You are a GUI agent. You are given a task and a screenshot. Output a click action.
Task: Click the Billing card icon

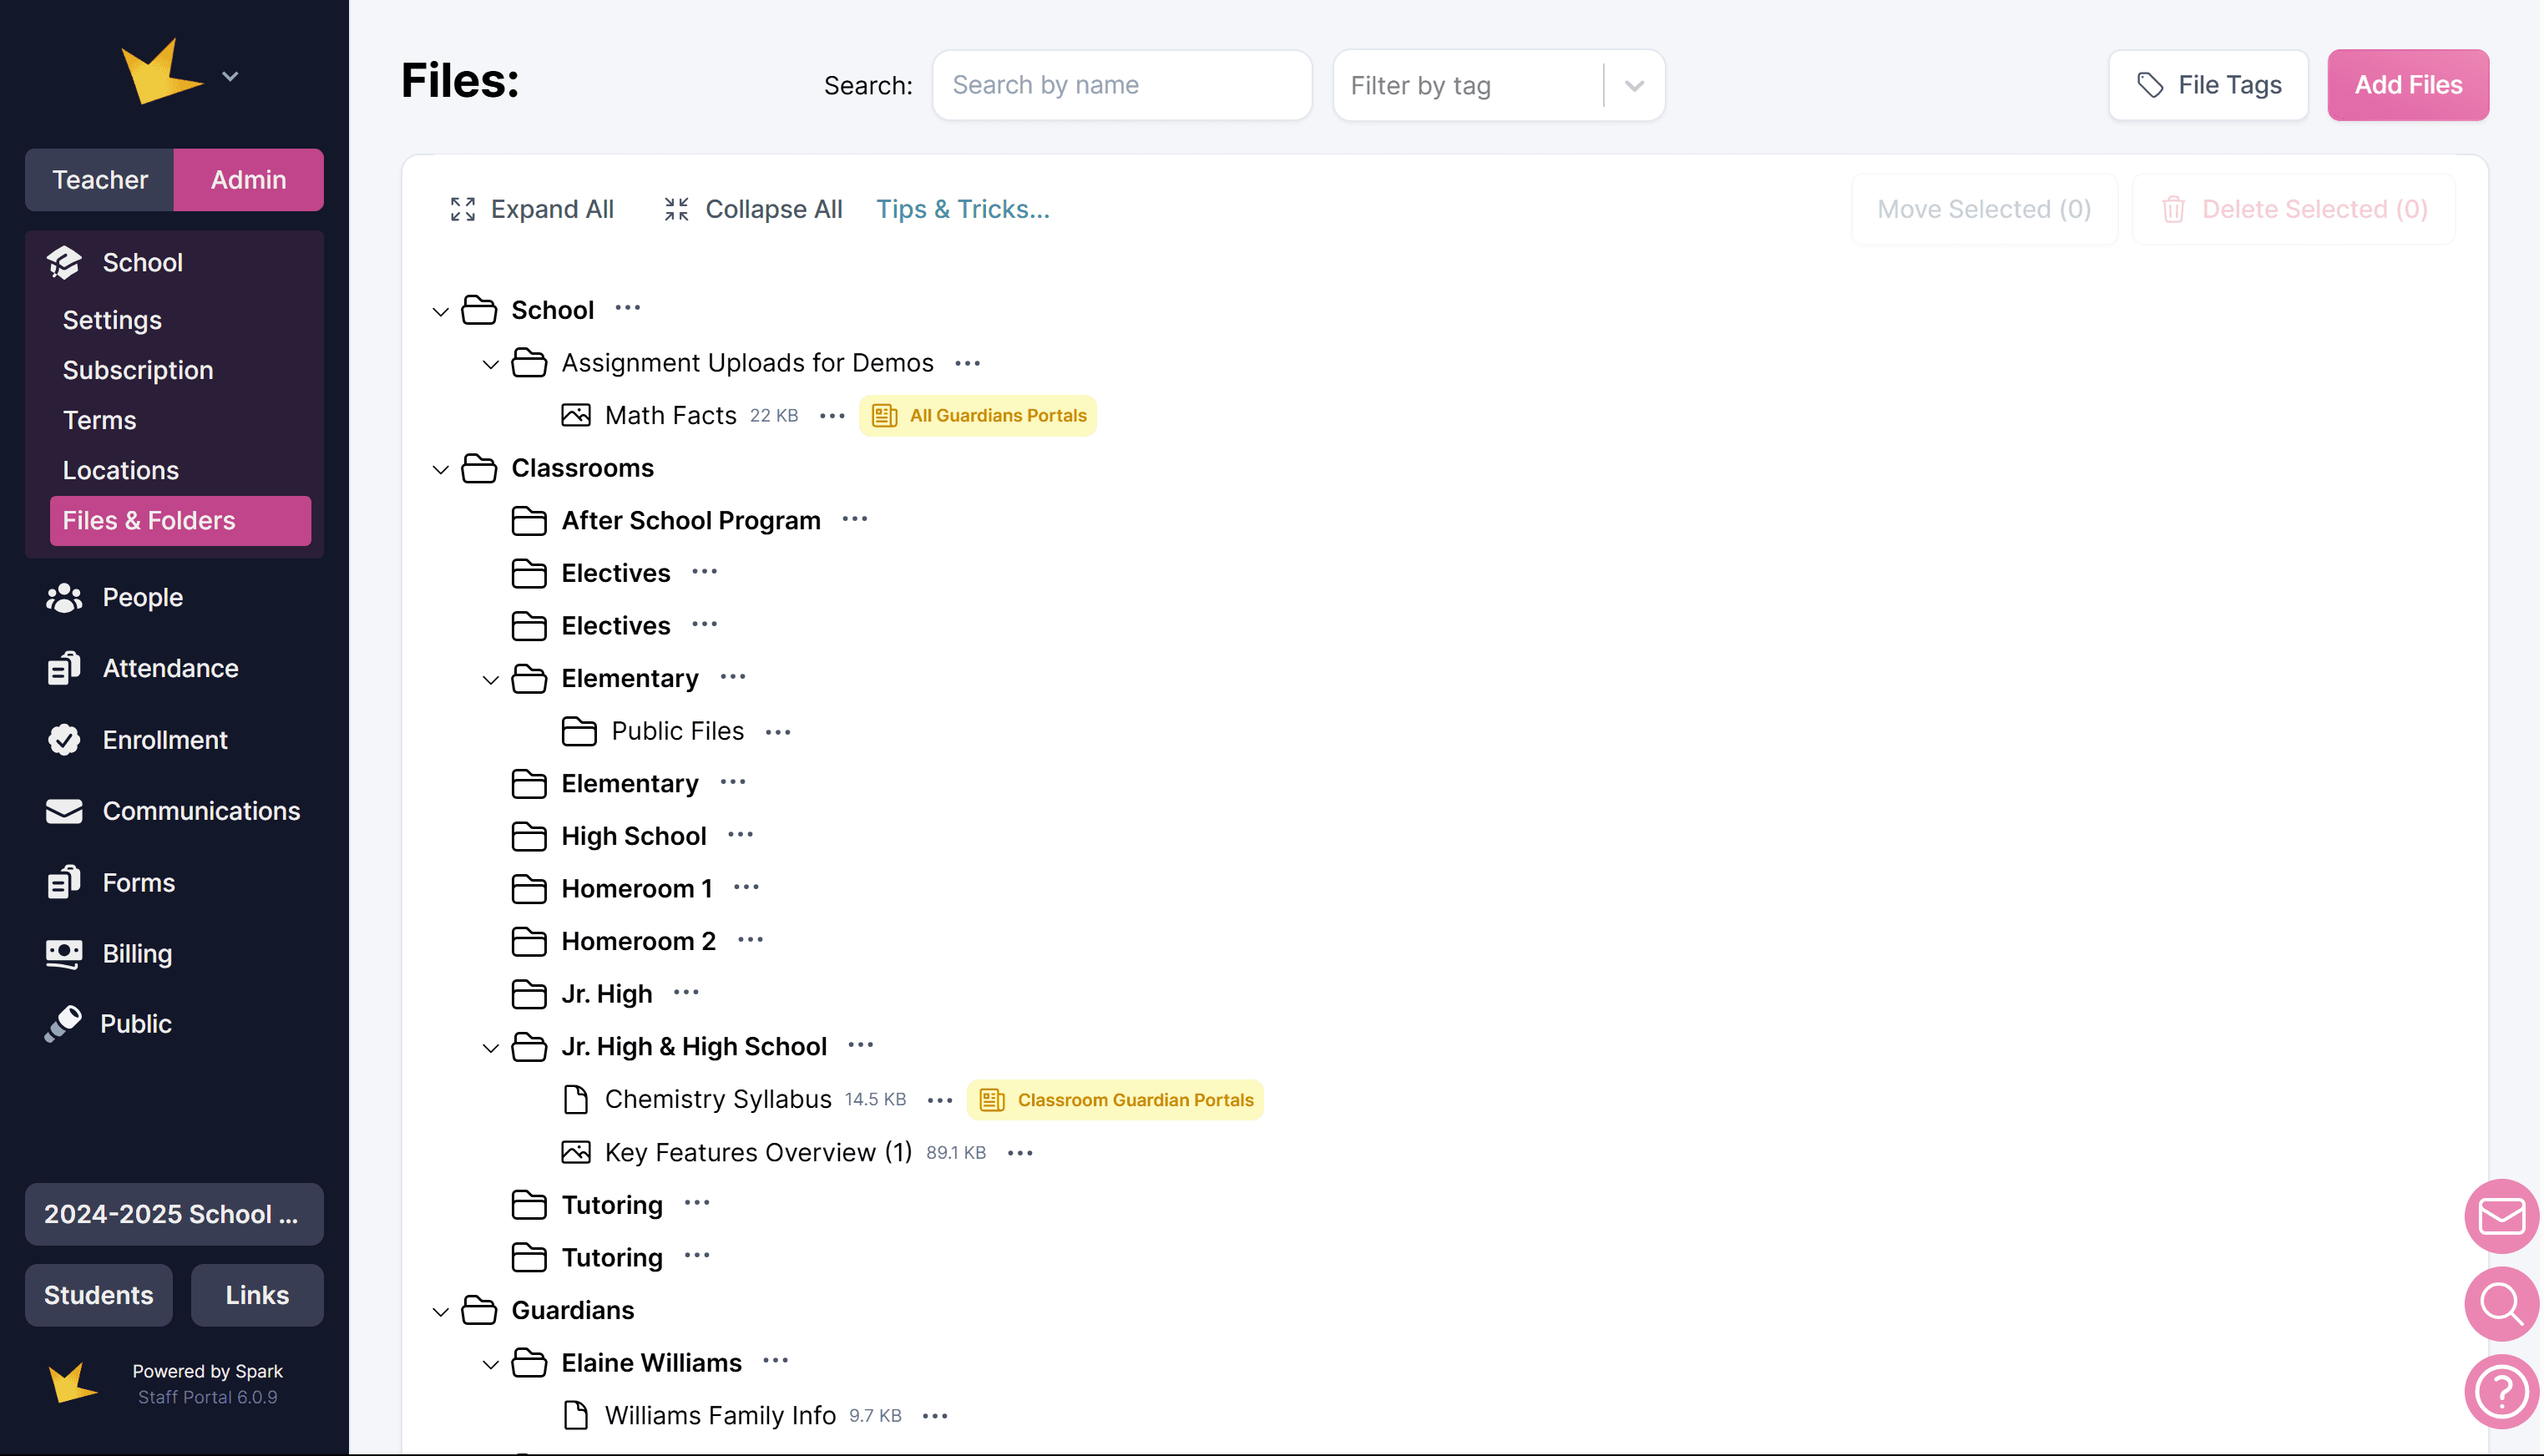click(x=64, y=953)
